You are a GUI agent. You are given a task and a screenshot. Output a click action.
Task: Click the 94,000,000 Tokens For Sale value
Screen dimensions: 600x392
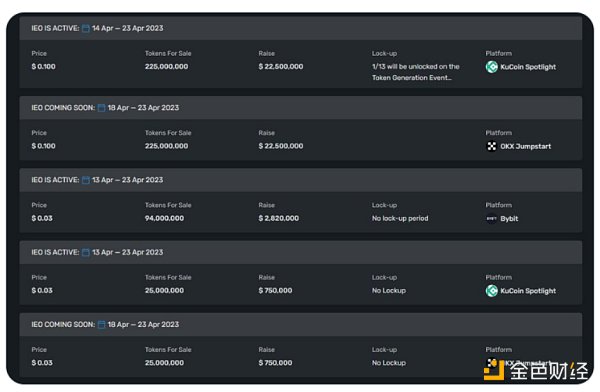coord(164,218)
